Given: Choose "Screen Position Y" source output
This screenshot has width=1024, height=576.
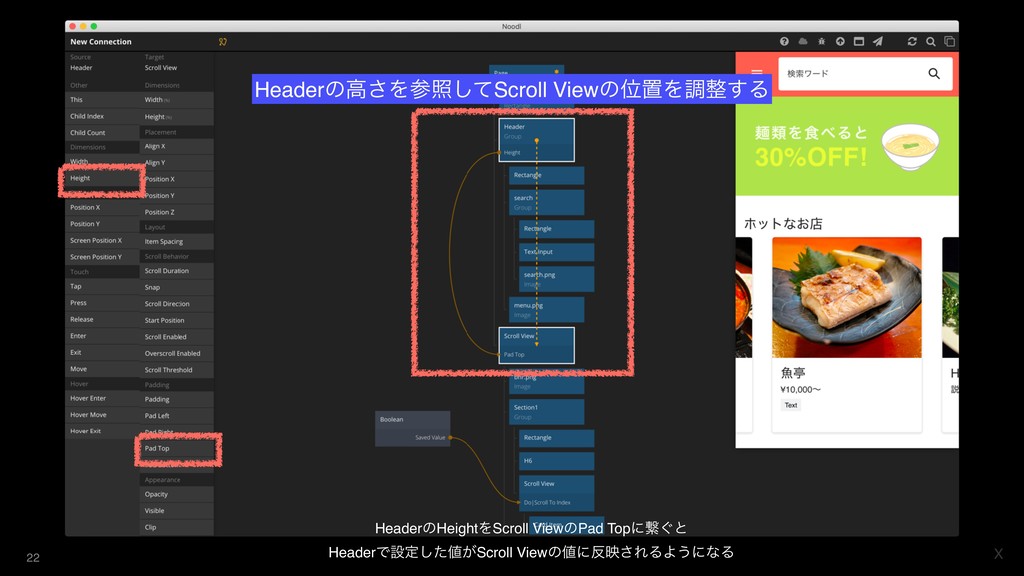Looking at the screenshot, I should pyautogui.click(x=102, y=257).
